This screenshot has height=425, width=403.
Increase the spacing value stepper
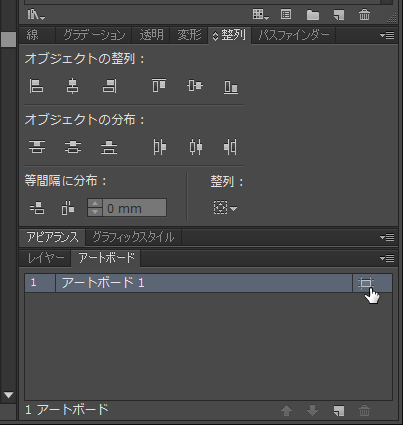tap(95, 204)
